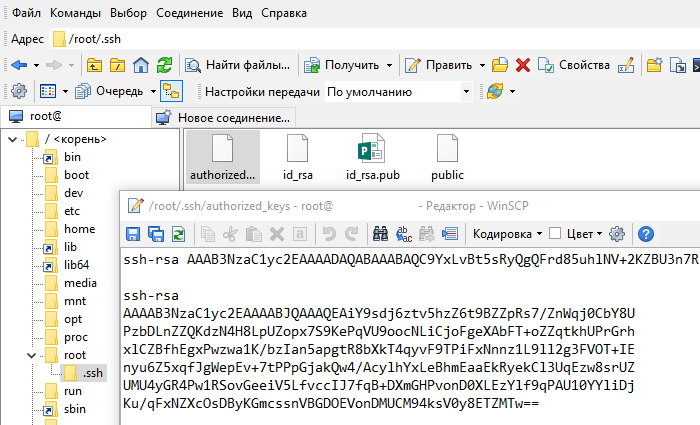The width and height of the screenshot is (700, 425).
Task: Save all files in editor
Action: [x=156, y=234]
